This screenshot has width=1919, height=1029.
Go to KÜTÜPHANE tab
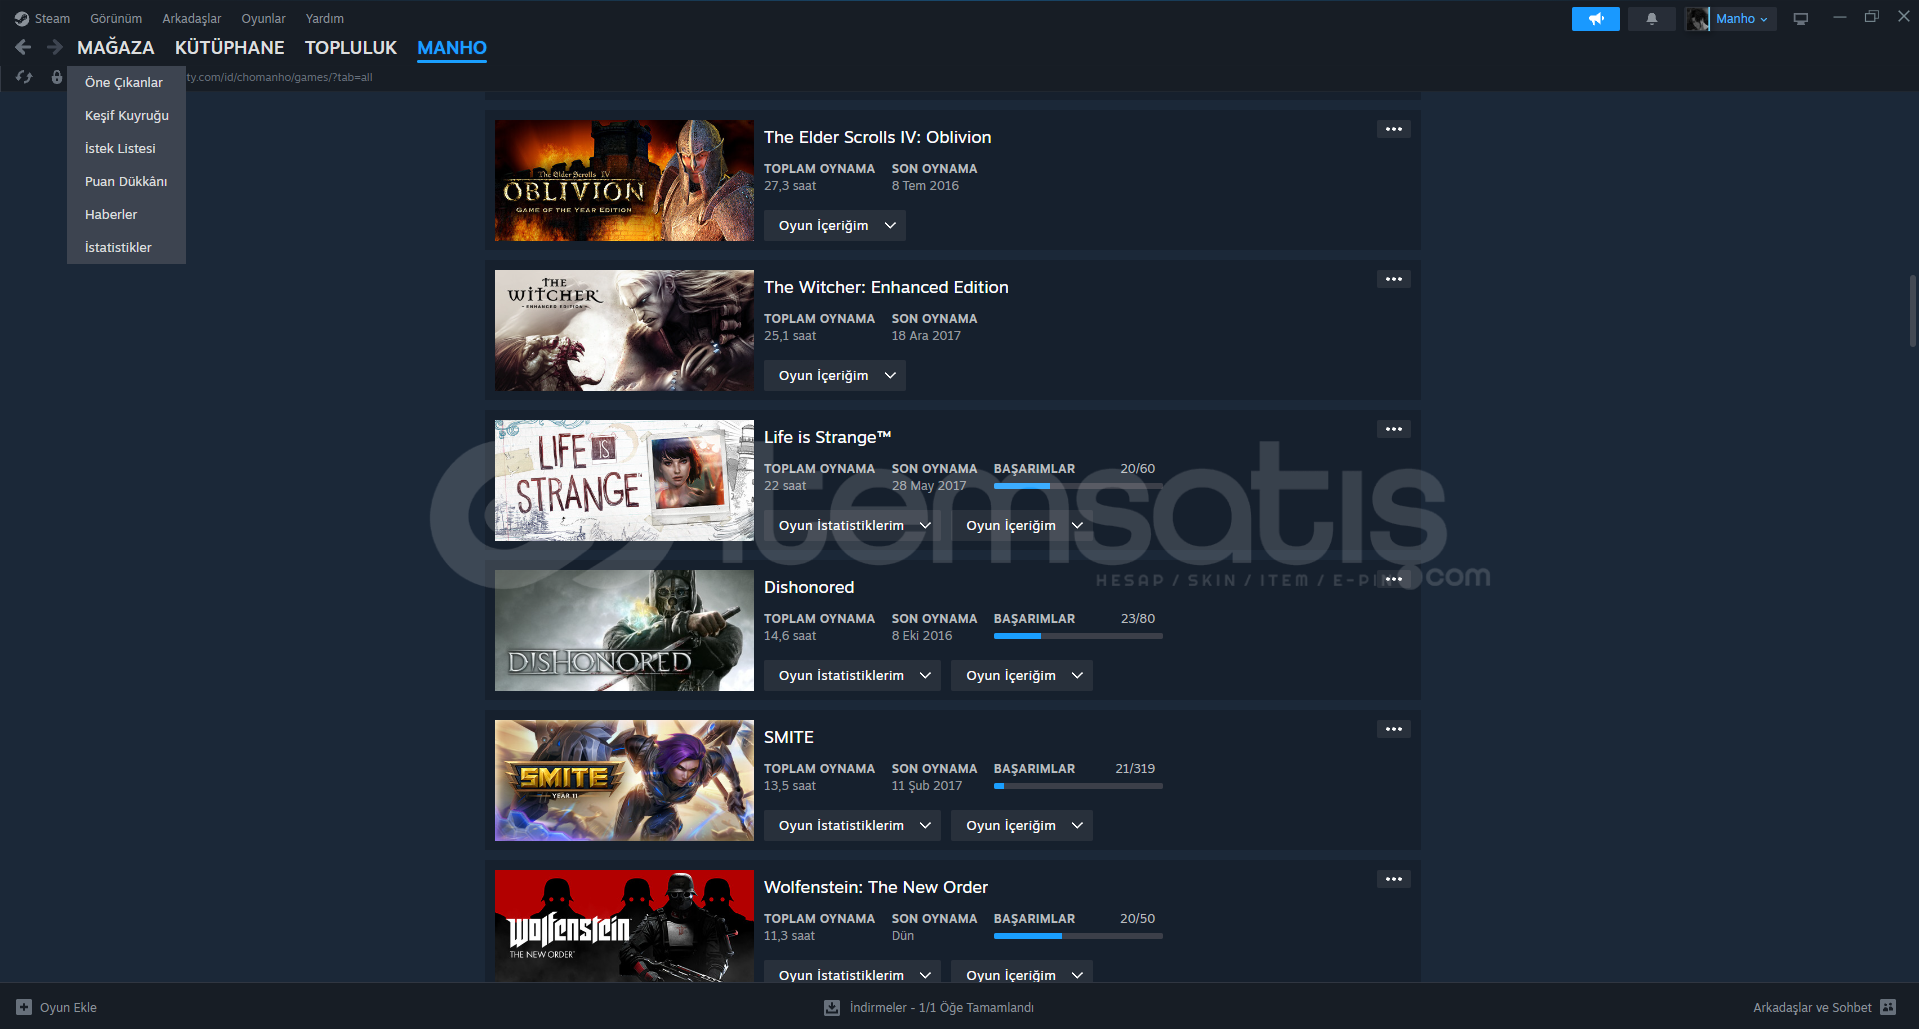(229, 47)
